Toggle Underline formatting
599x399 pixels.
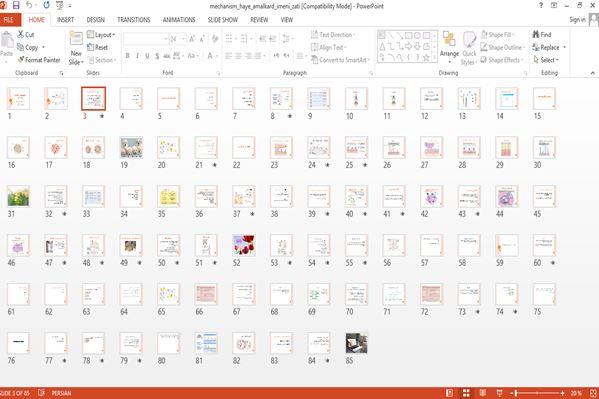pos(147,56)
